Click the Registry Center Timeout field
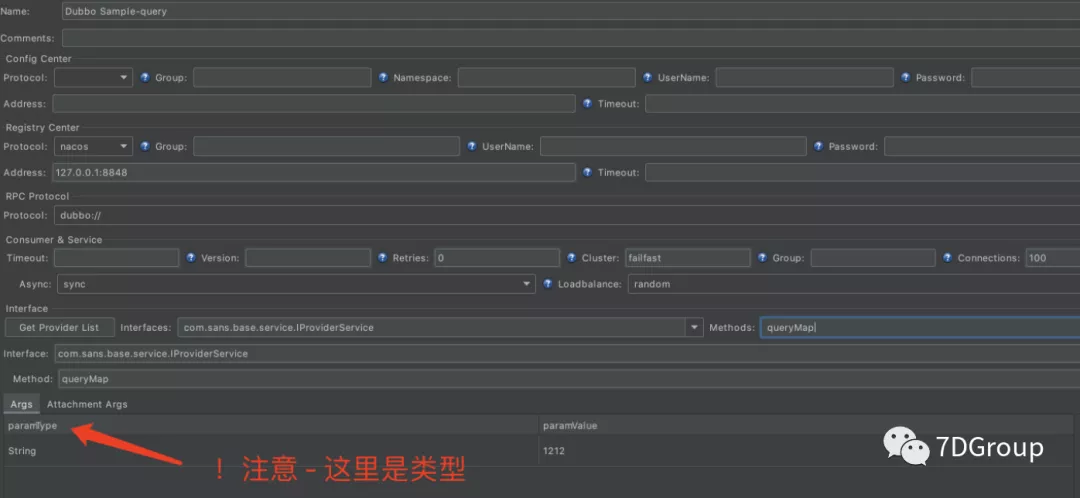 tap(862, 172)
